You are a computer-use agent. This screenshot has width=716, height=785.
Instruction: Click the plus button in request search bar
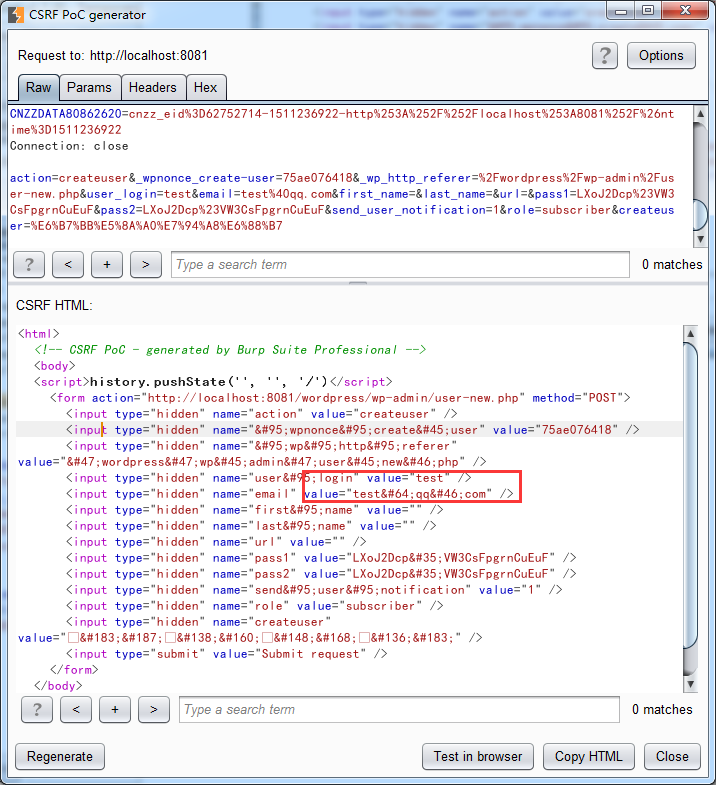click(107, 264)
